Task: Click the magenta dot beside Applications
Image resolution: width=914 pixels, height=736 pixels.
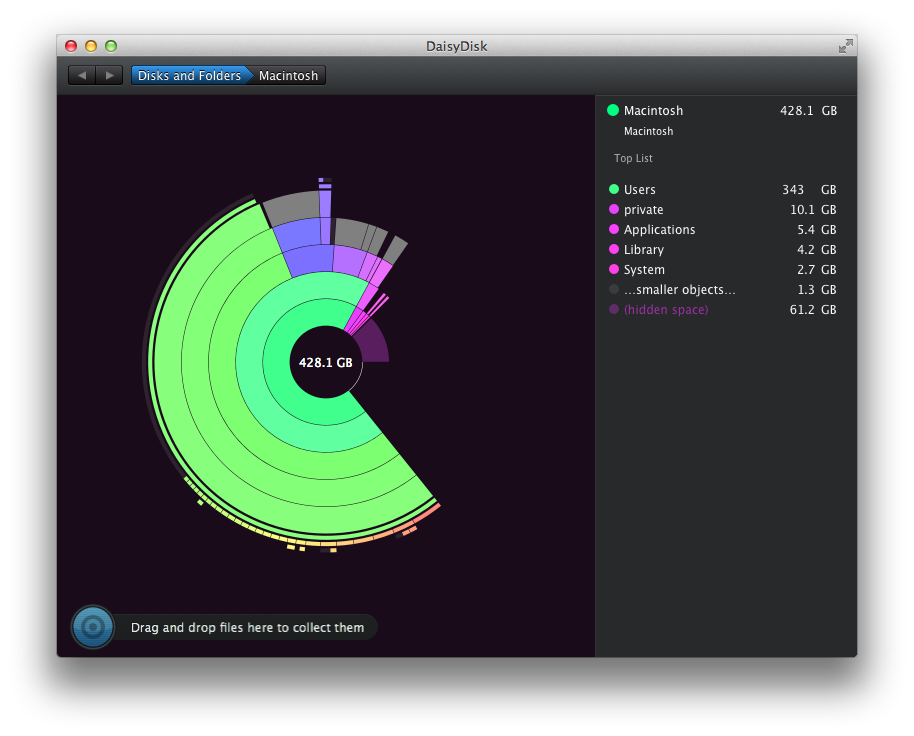Action: [x=613, y=230]
